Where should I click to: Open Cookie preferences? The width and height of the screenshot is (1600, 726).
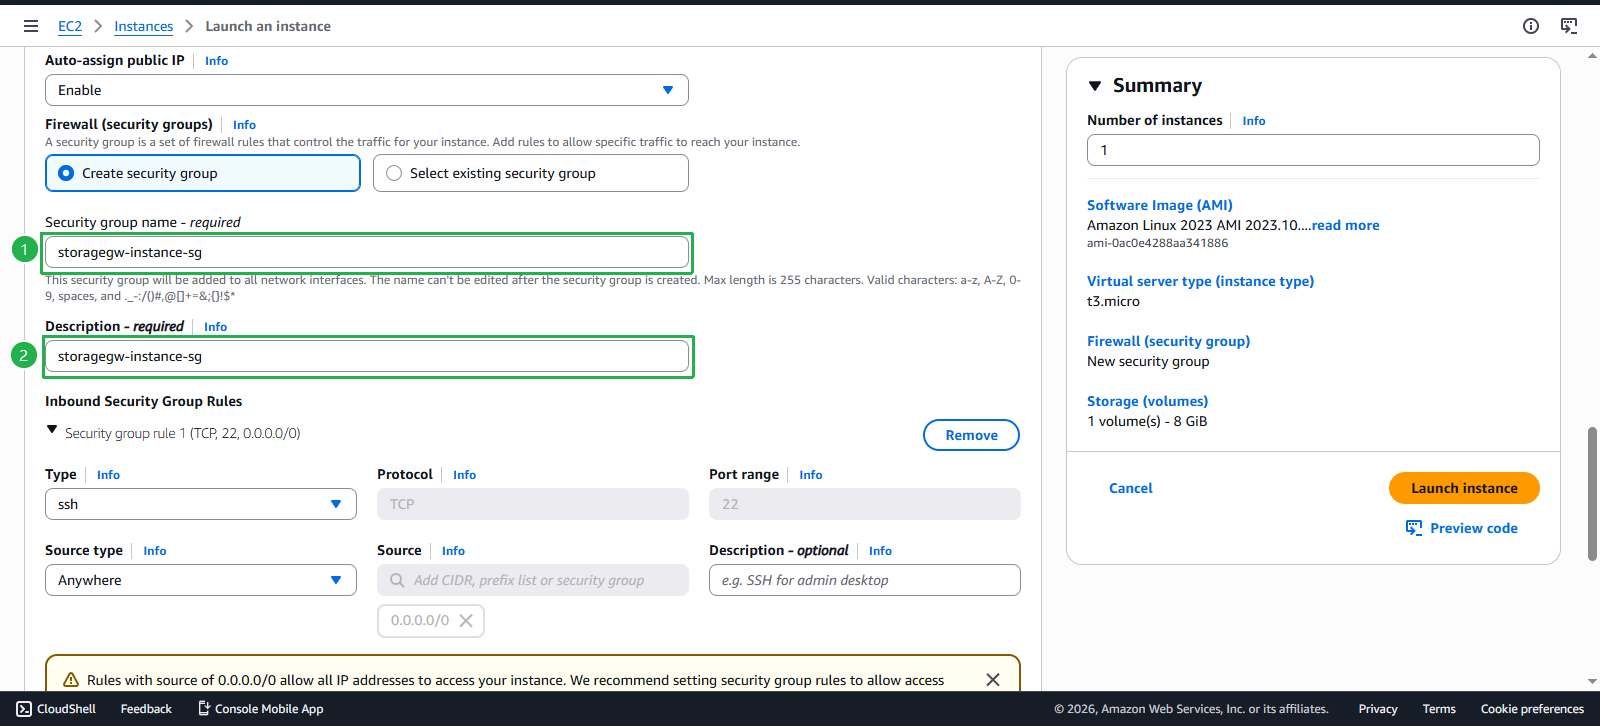pos(1532,709)
